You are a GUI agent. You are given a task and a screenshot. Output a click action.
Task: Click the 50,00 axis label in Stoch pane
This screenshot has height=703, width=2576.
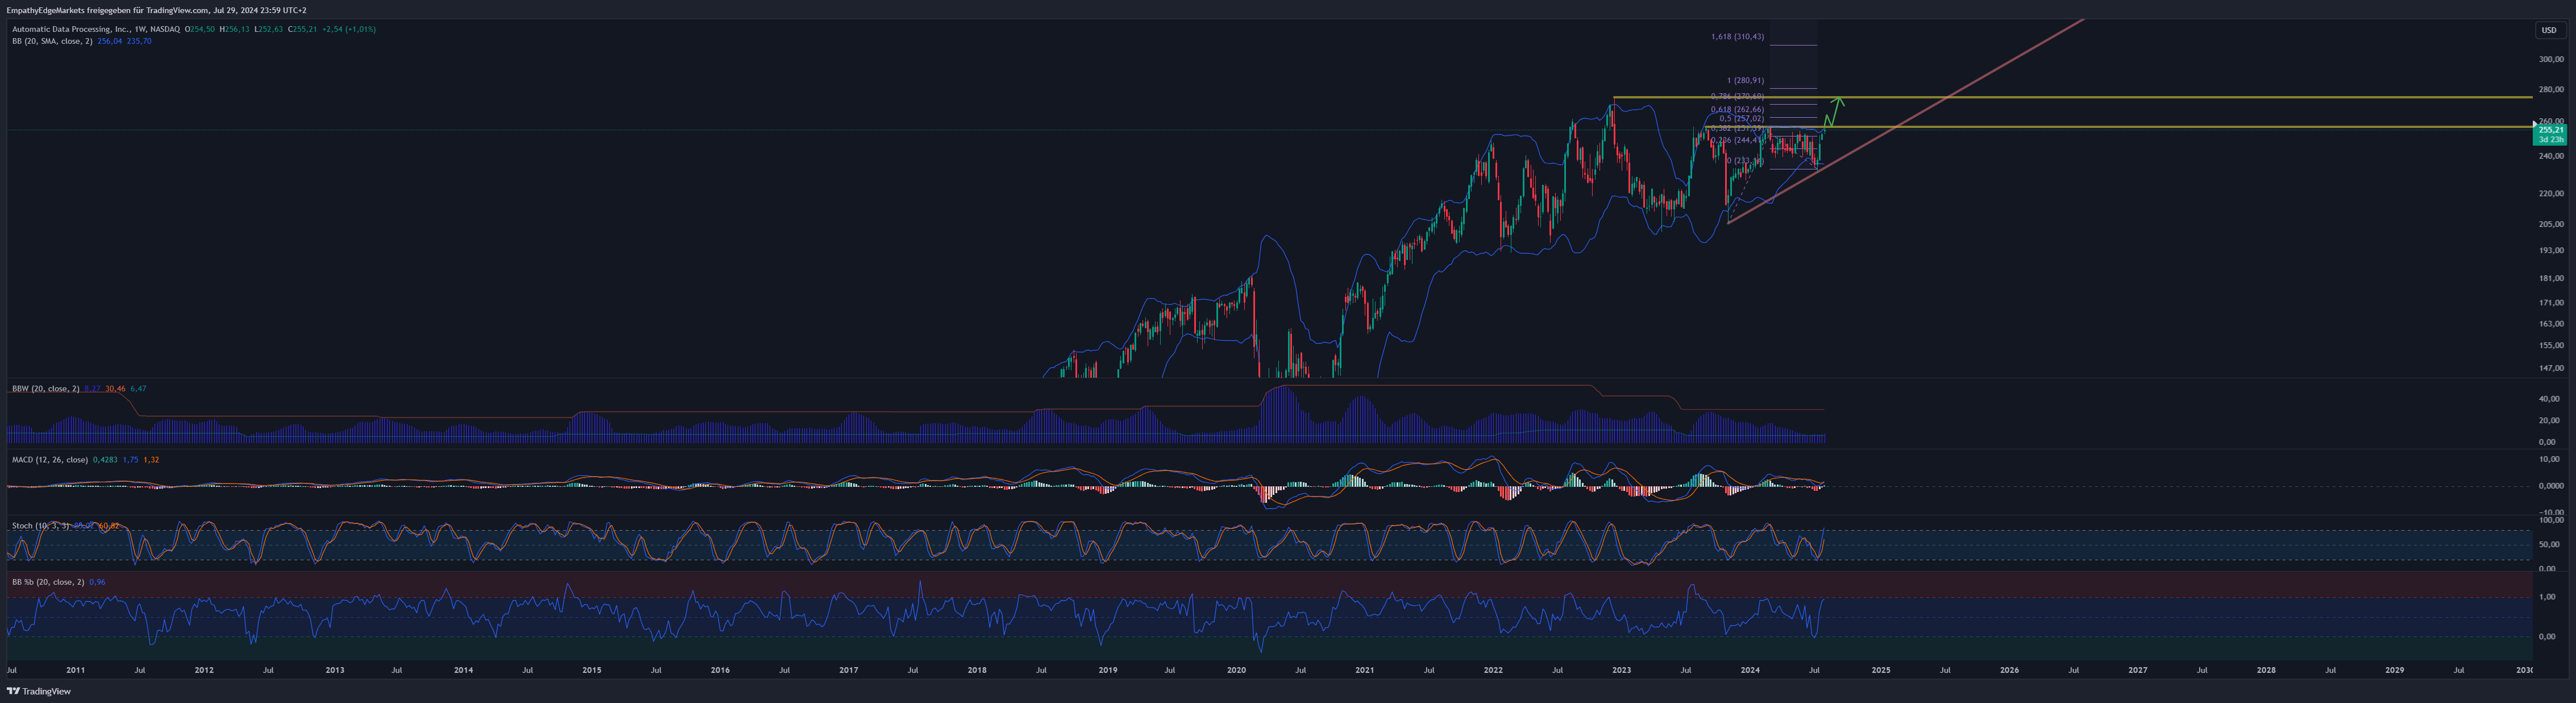point(2549,545)
